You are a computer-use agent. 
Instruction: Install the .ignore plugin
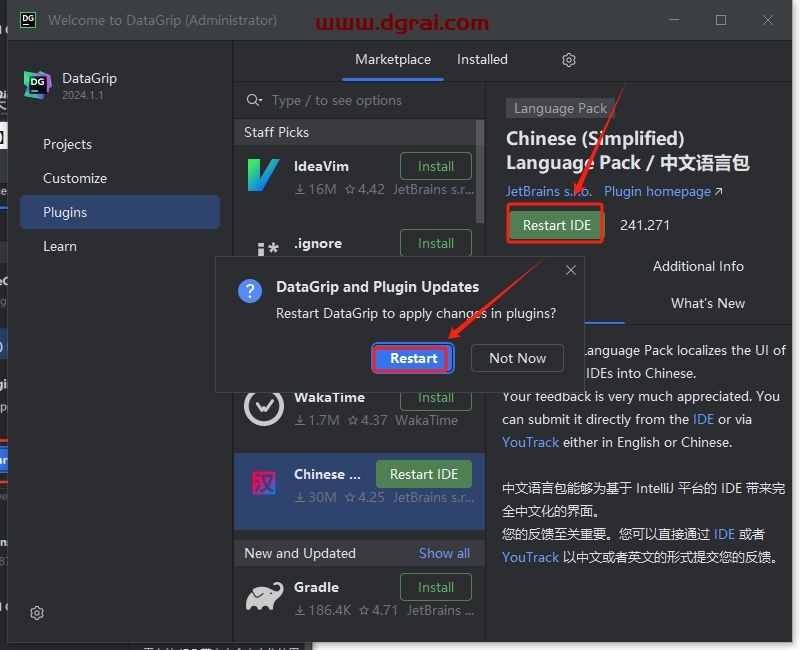(436, 243)
